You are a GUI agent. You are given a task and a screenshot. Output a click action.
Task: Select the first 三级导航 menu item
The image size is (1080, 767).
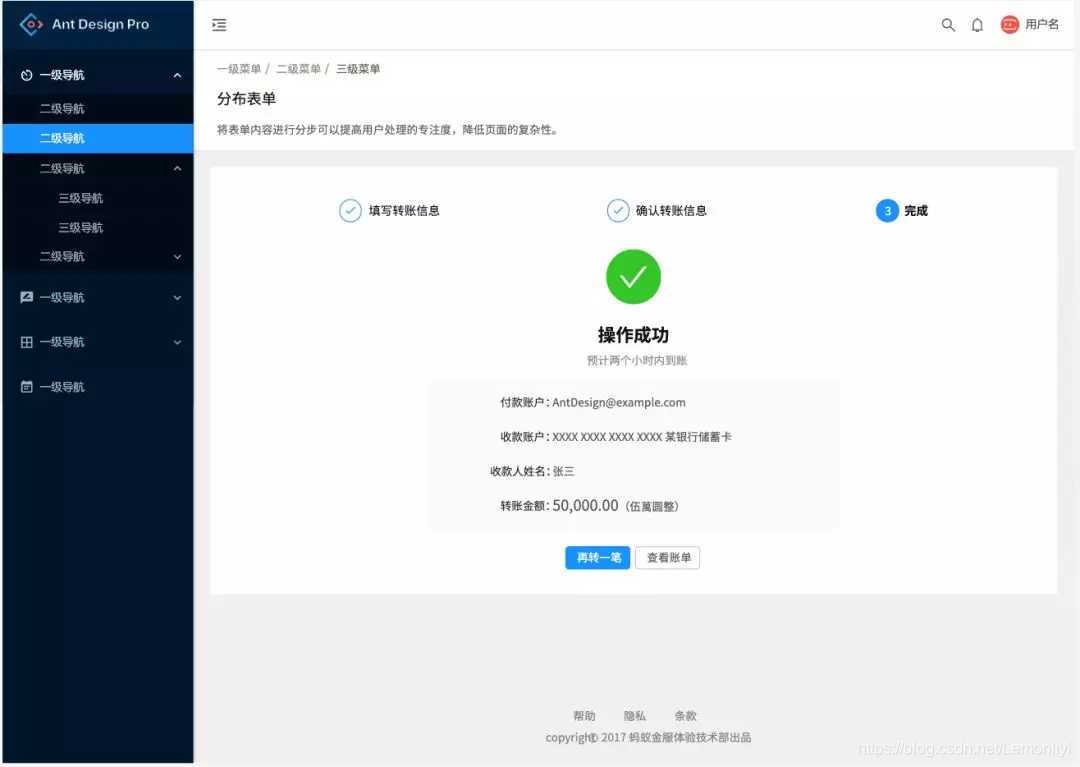pos(80,197)
